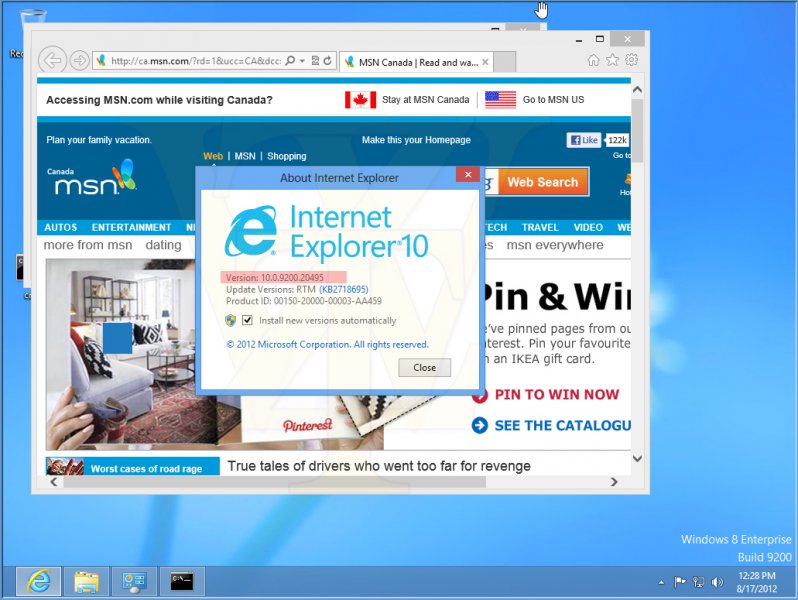
Task: Uncheck Install new versions automatically
Action: 247,321
